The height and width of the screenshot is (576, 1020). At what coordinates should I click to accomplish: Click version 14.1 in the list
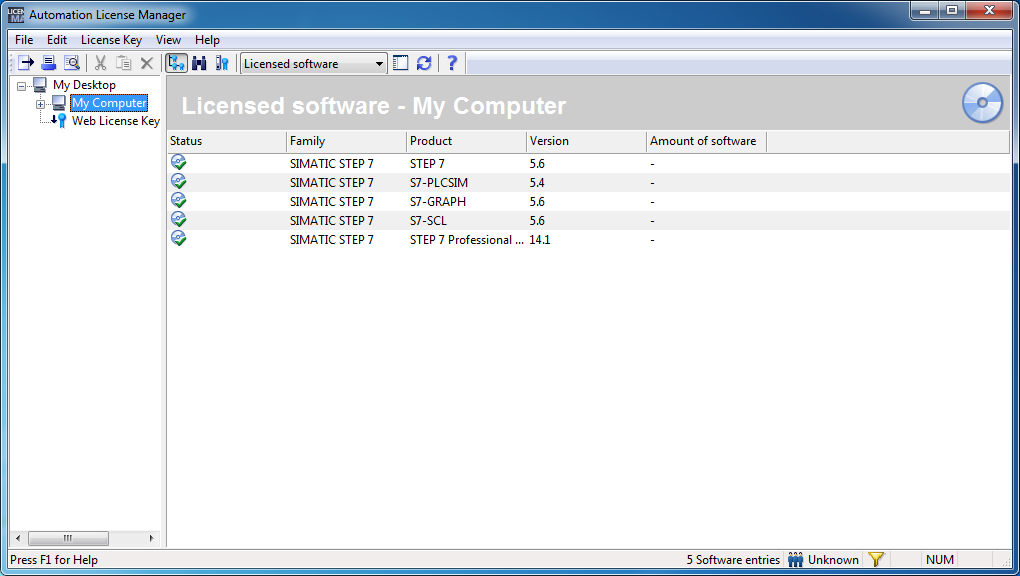click(x=540, y=240)
